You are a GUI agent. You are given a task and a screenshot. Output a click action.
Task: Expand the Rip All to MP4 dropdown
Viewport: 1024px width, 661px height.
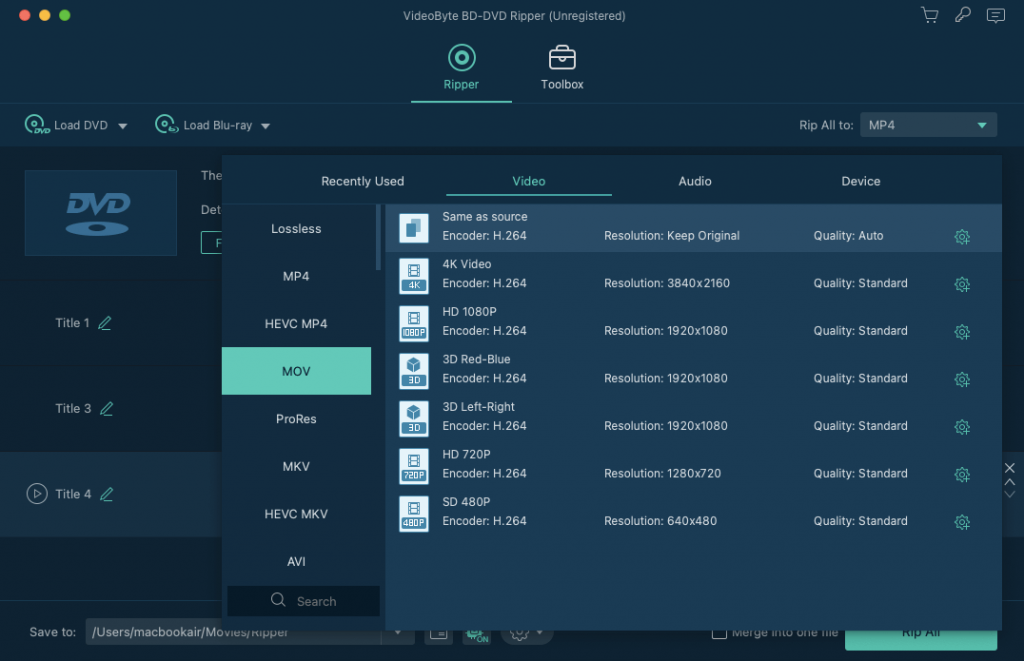[x=928, y=125]
